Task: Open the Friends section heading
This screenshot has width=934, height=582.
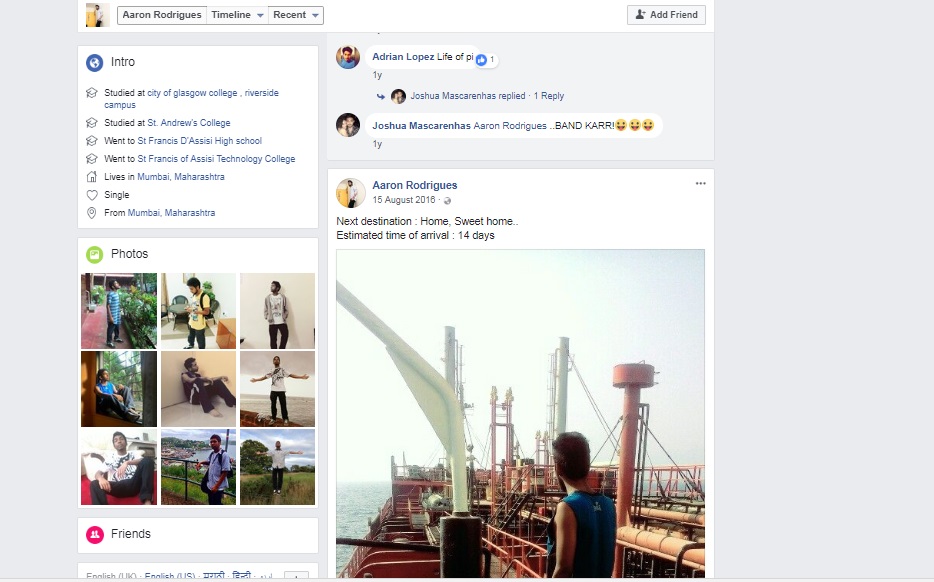Action: click(131, 534)
